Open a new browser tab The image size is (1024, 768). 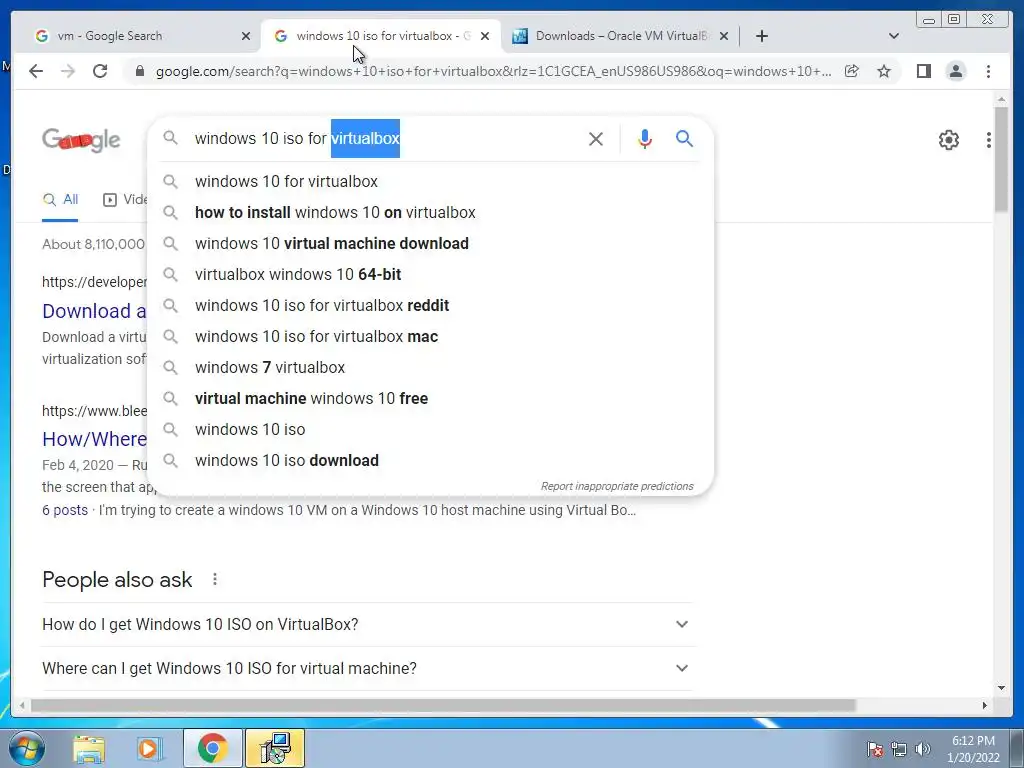(761, 36)
